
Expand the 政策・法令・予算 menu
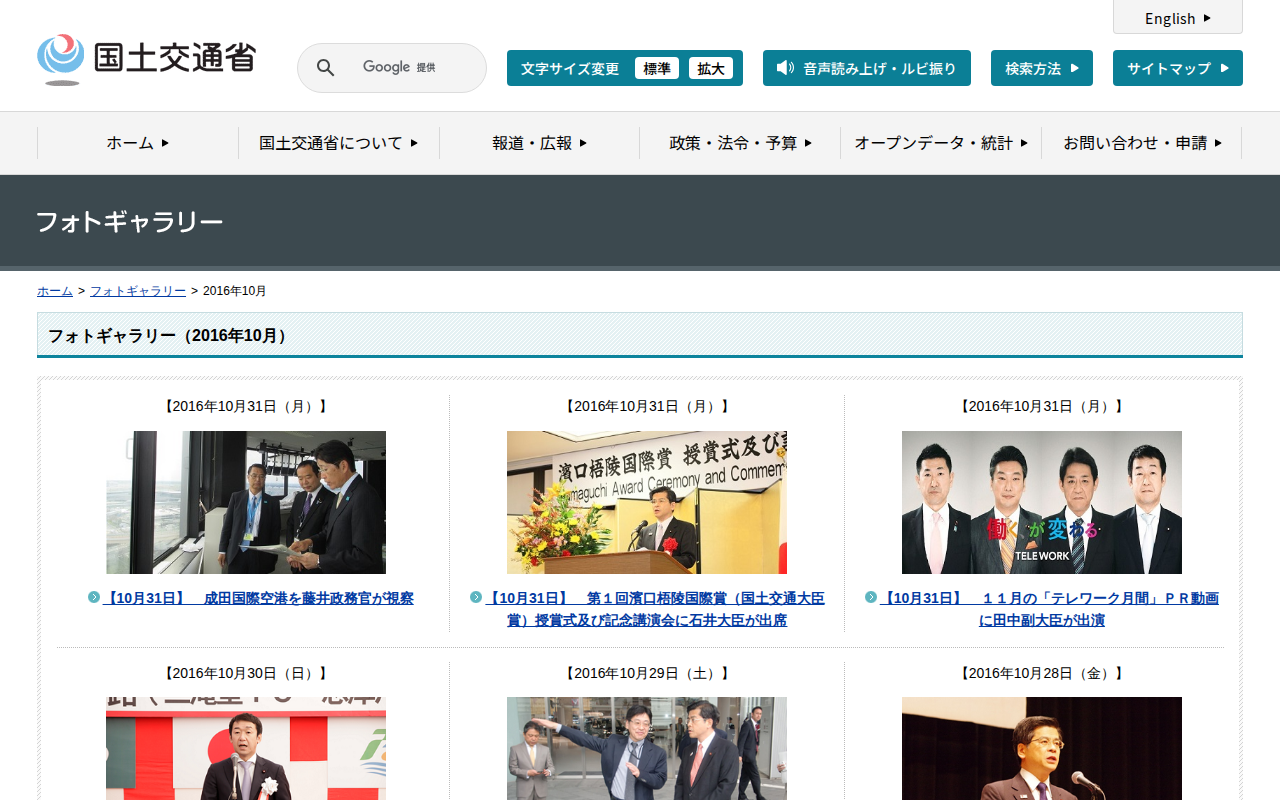740,143
